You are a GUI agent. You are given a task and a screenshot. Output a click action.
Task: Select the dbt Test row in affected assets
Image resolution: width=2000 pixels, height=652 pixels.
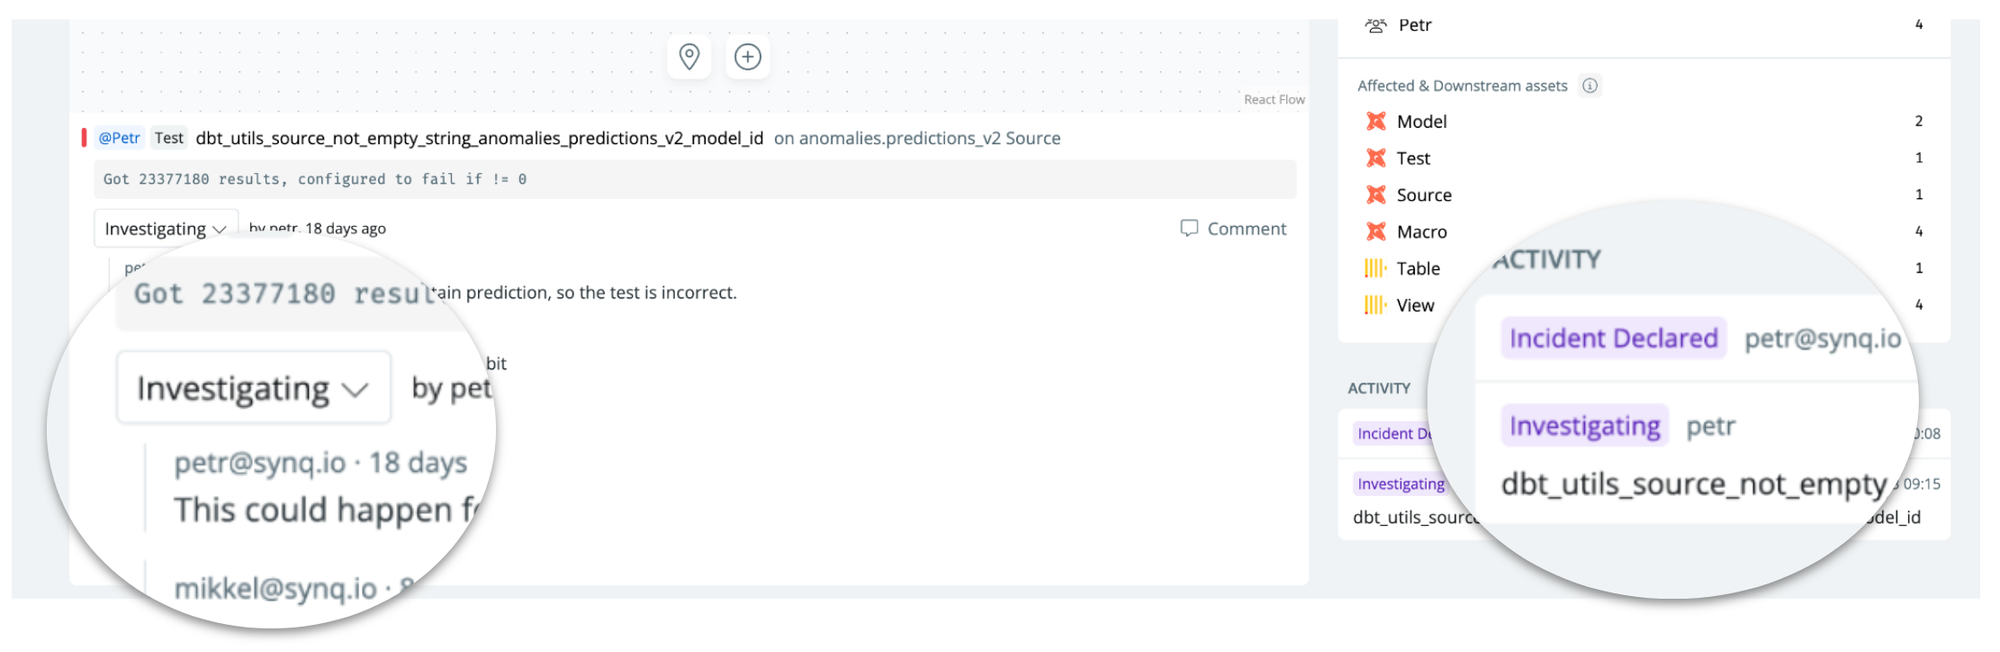[x=1644, y=158]
